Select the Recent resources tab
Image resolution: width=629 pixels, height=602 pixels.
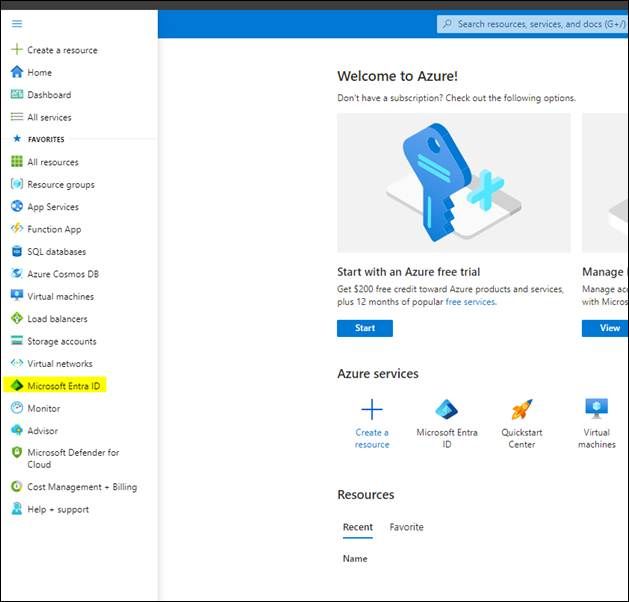(x=357, y=527)
